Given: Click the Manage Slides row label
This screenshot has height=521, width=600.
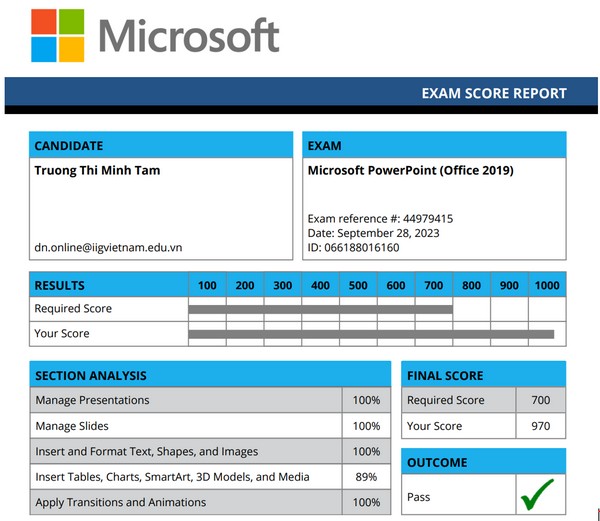Looking at the screenshot, I should click(72, 426).
